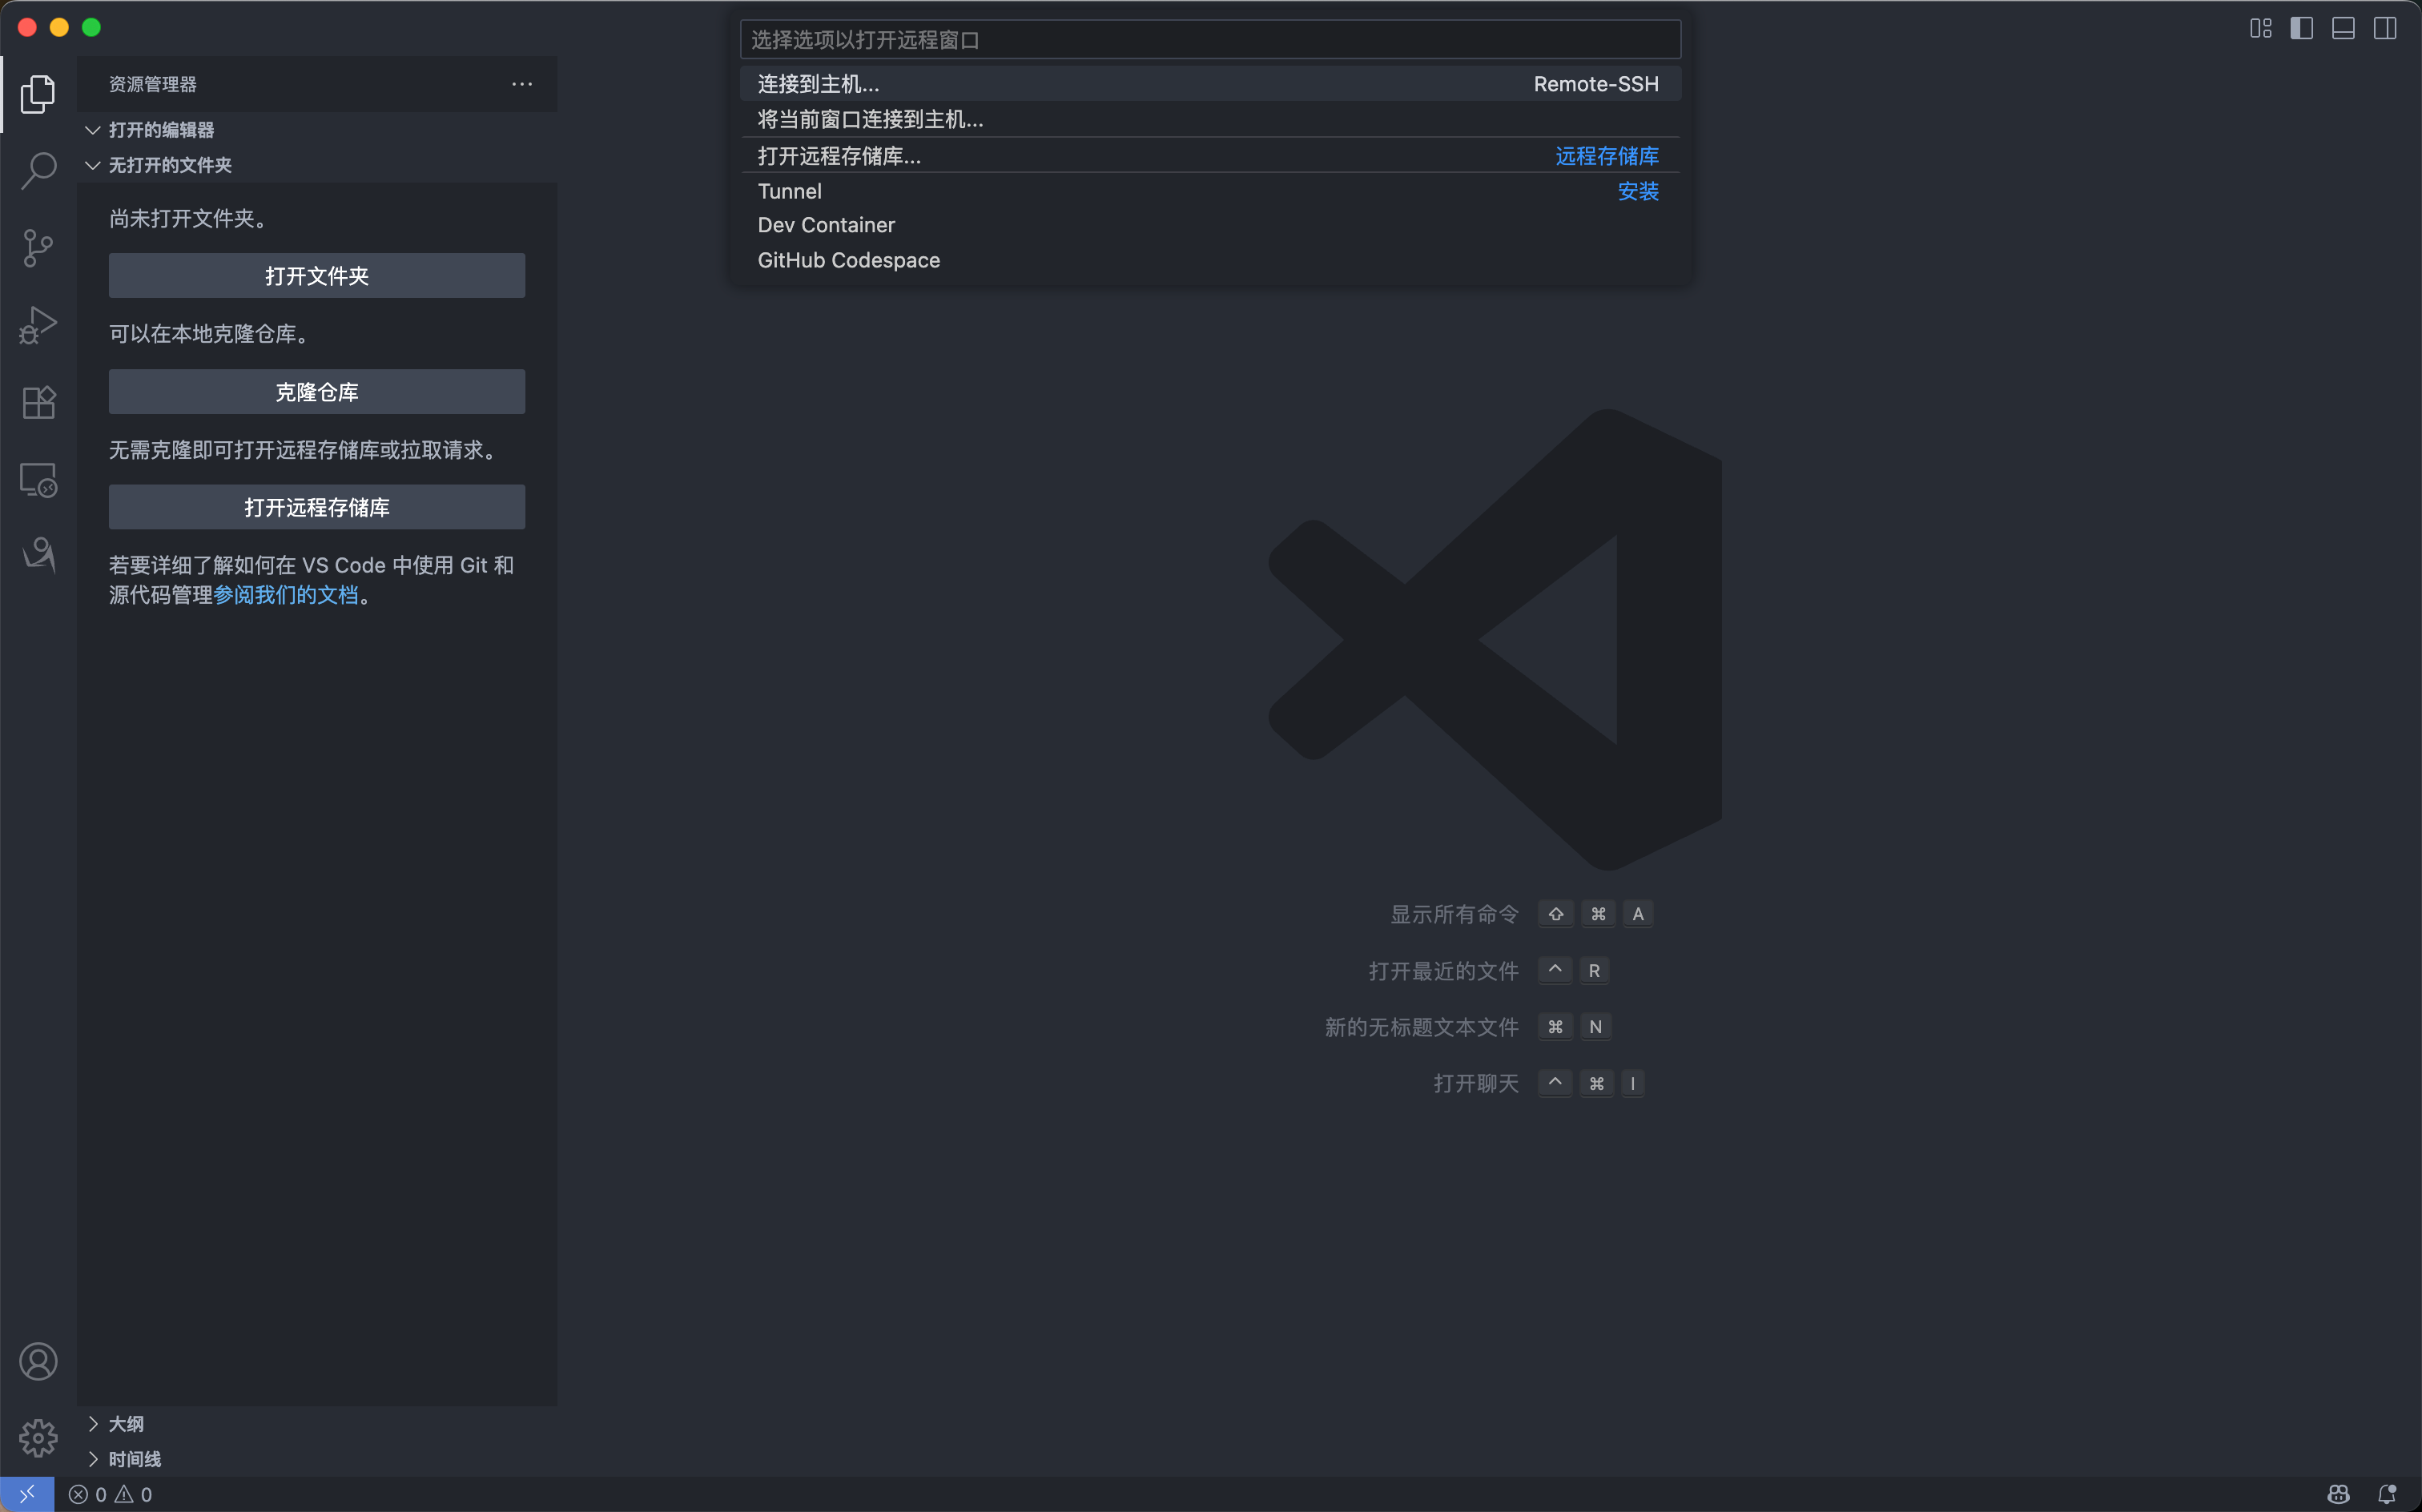
Task: Click the remote window option search field
Action: pos(1209,40)
